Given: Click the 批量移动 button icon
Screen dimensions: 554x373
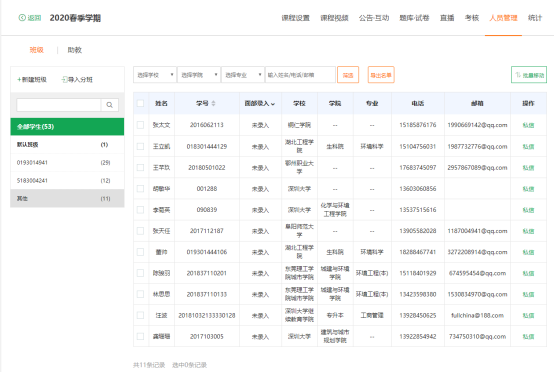Looking at the screenshot, I should pos(518,75).
